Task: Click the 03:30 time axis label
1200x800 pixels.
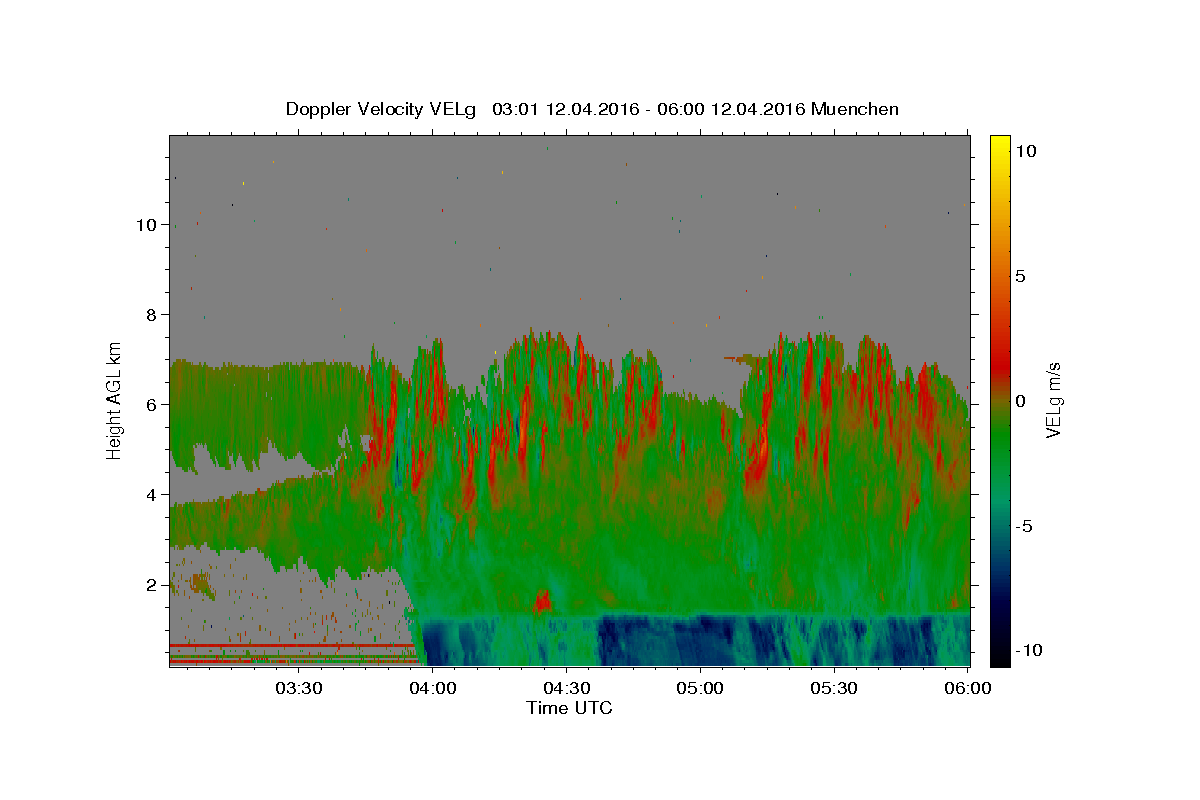Action: click(298, 689)
